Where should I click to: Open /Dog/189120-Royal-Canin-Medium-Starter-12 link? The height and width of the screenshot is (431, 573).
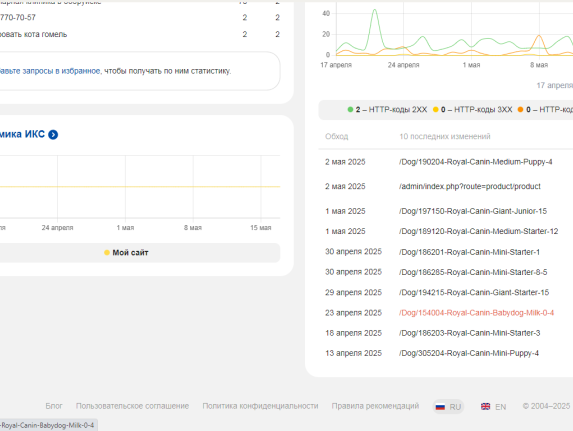(478, 231)
